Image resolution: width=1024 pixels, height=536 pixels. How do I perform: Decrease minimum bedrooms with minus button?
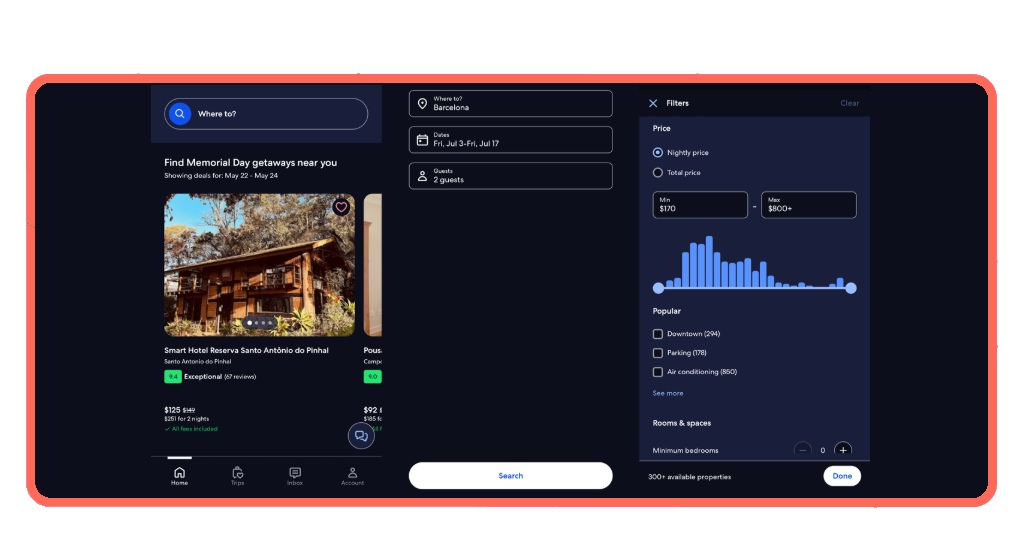[803, 450]
